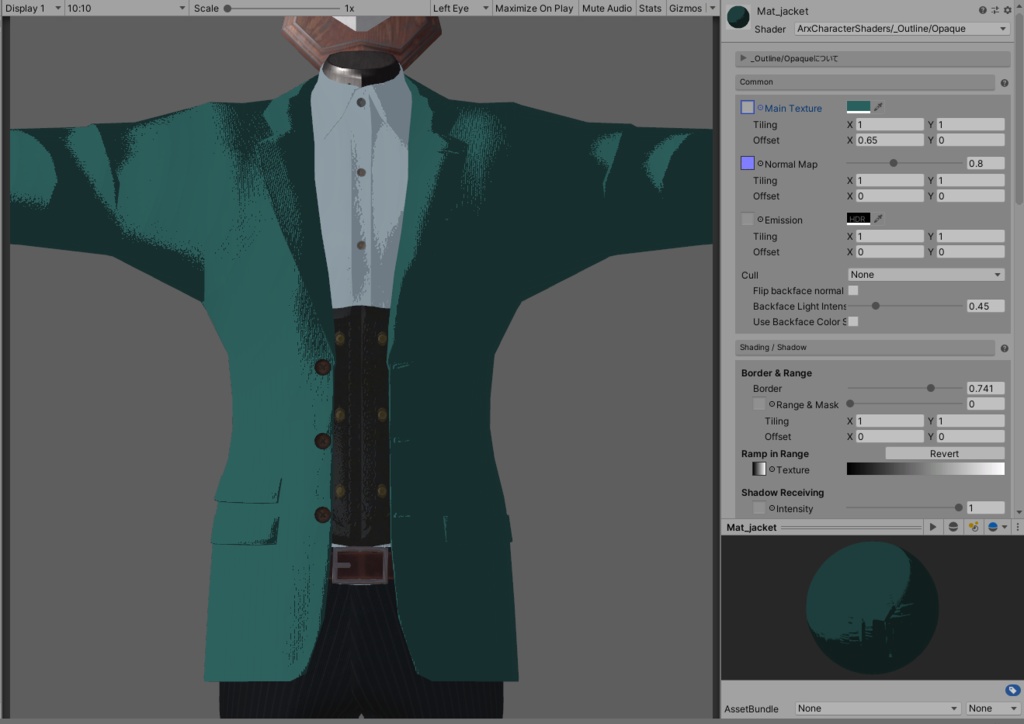Click the shader presets icon next to help

coord(995,10)
